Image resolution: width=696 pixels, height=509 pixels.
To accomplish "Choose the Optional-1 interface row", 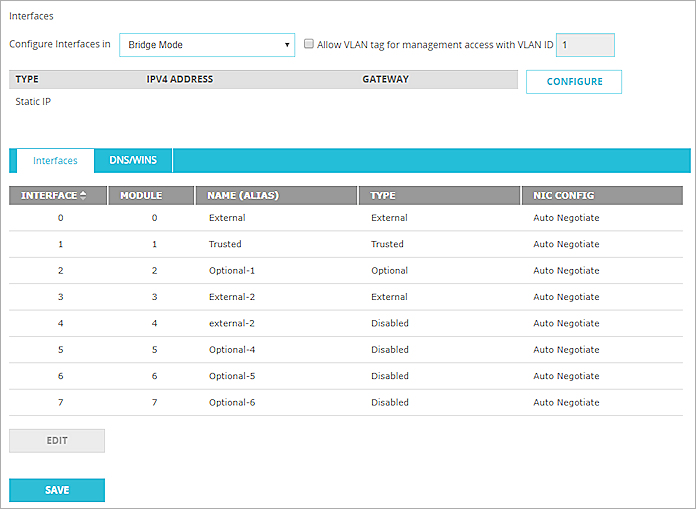I will click(232, 271).
